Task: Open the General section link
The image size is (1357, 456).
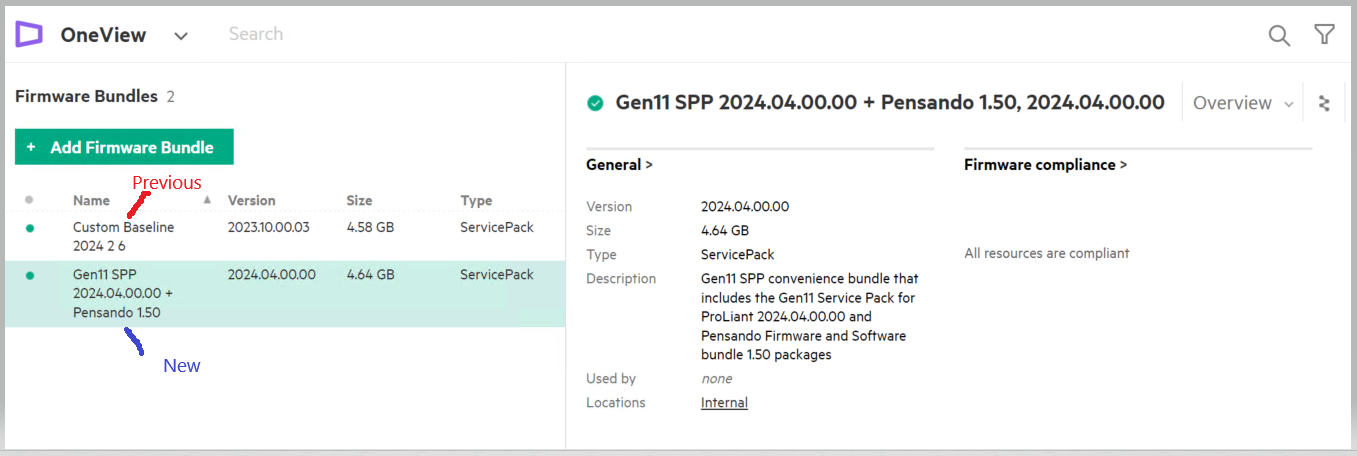Action: point(619,165)
